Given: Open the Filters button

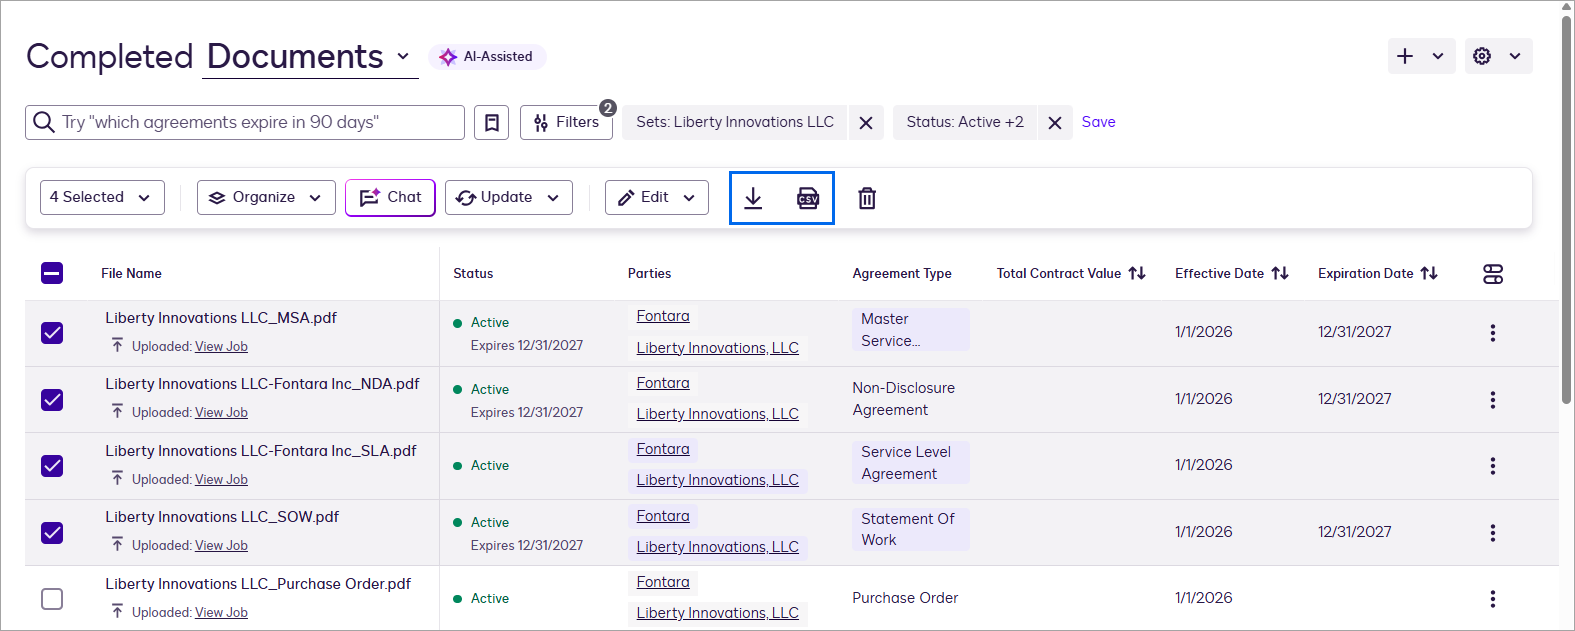Looking at the screenshot, I should pos(566,122).
